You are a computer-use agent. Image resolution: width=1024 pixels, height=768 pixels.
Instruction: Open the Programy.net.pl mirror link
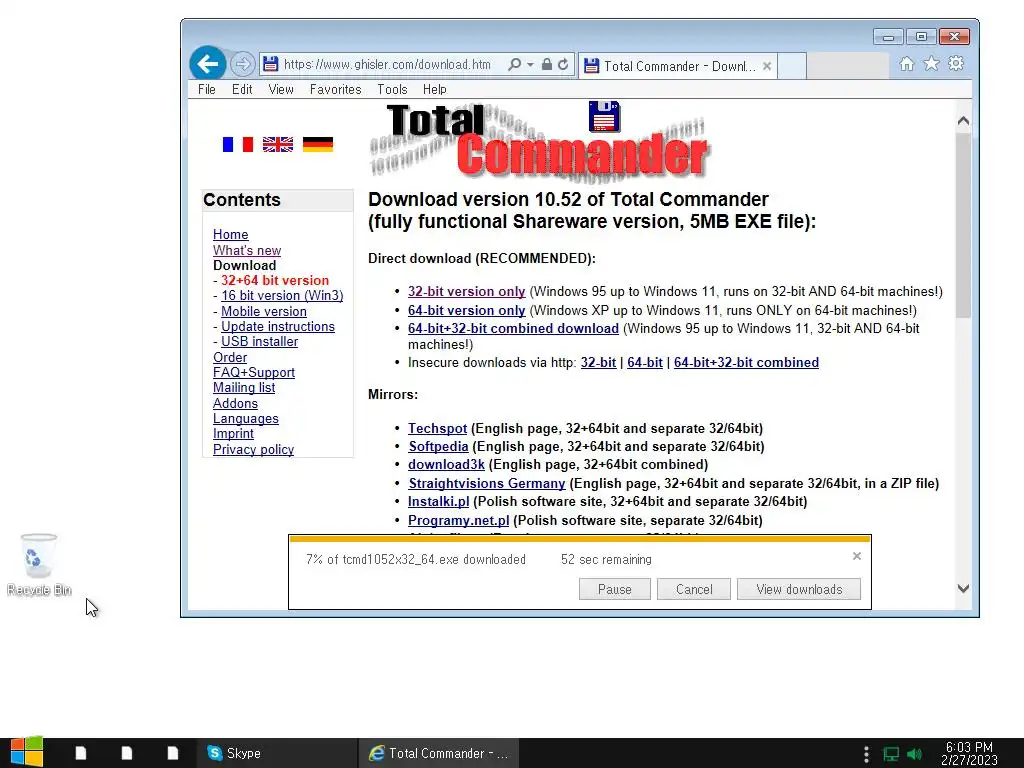458,520
